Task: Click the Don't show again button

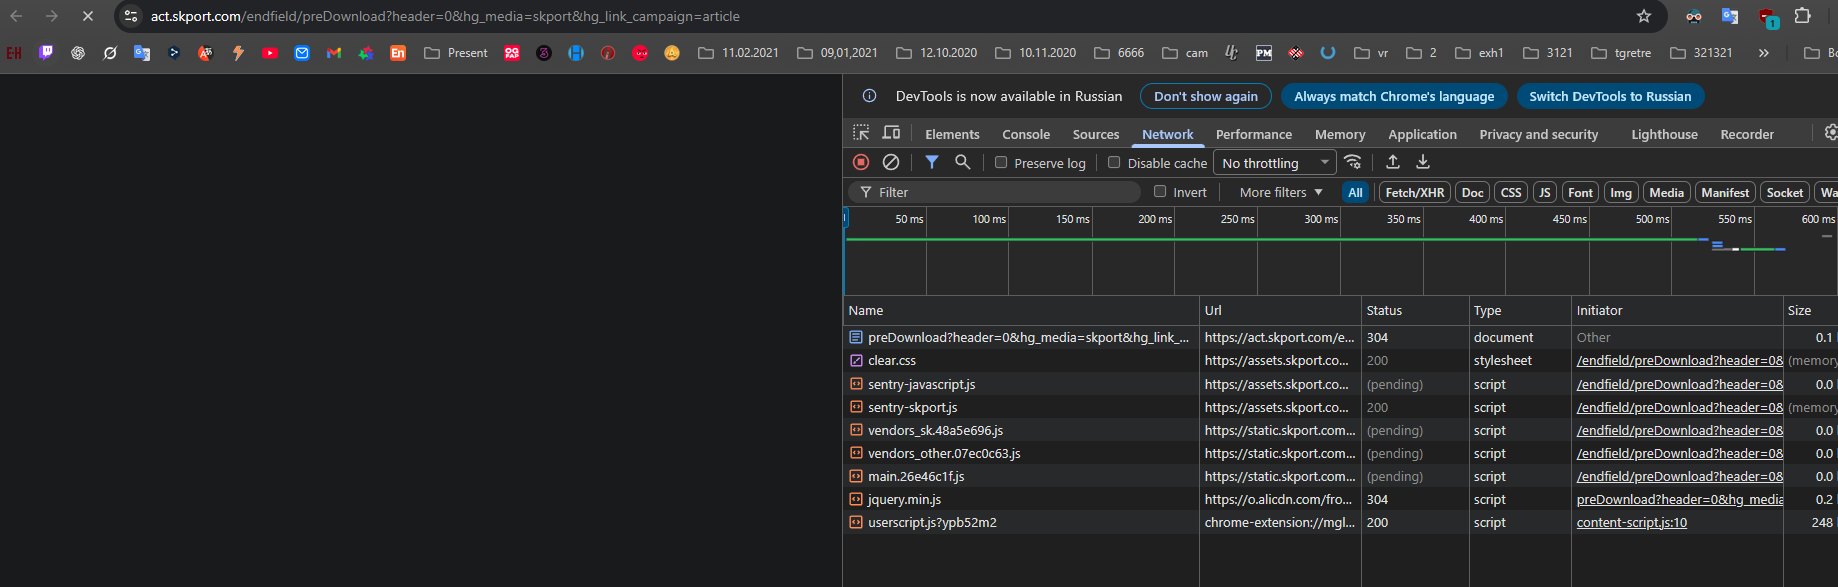Action: pos(1205,96)
